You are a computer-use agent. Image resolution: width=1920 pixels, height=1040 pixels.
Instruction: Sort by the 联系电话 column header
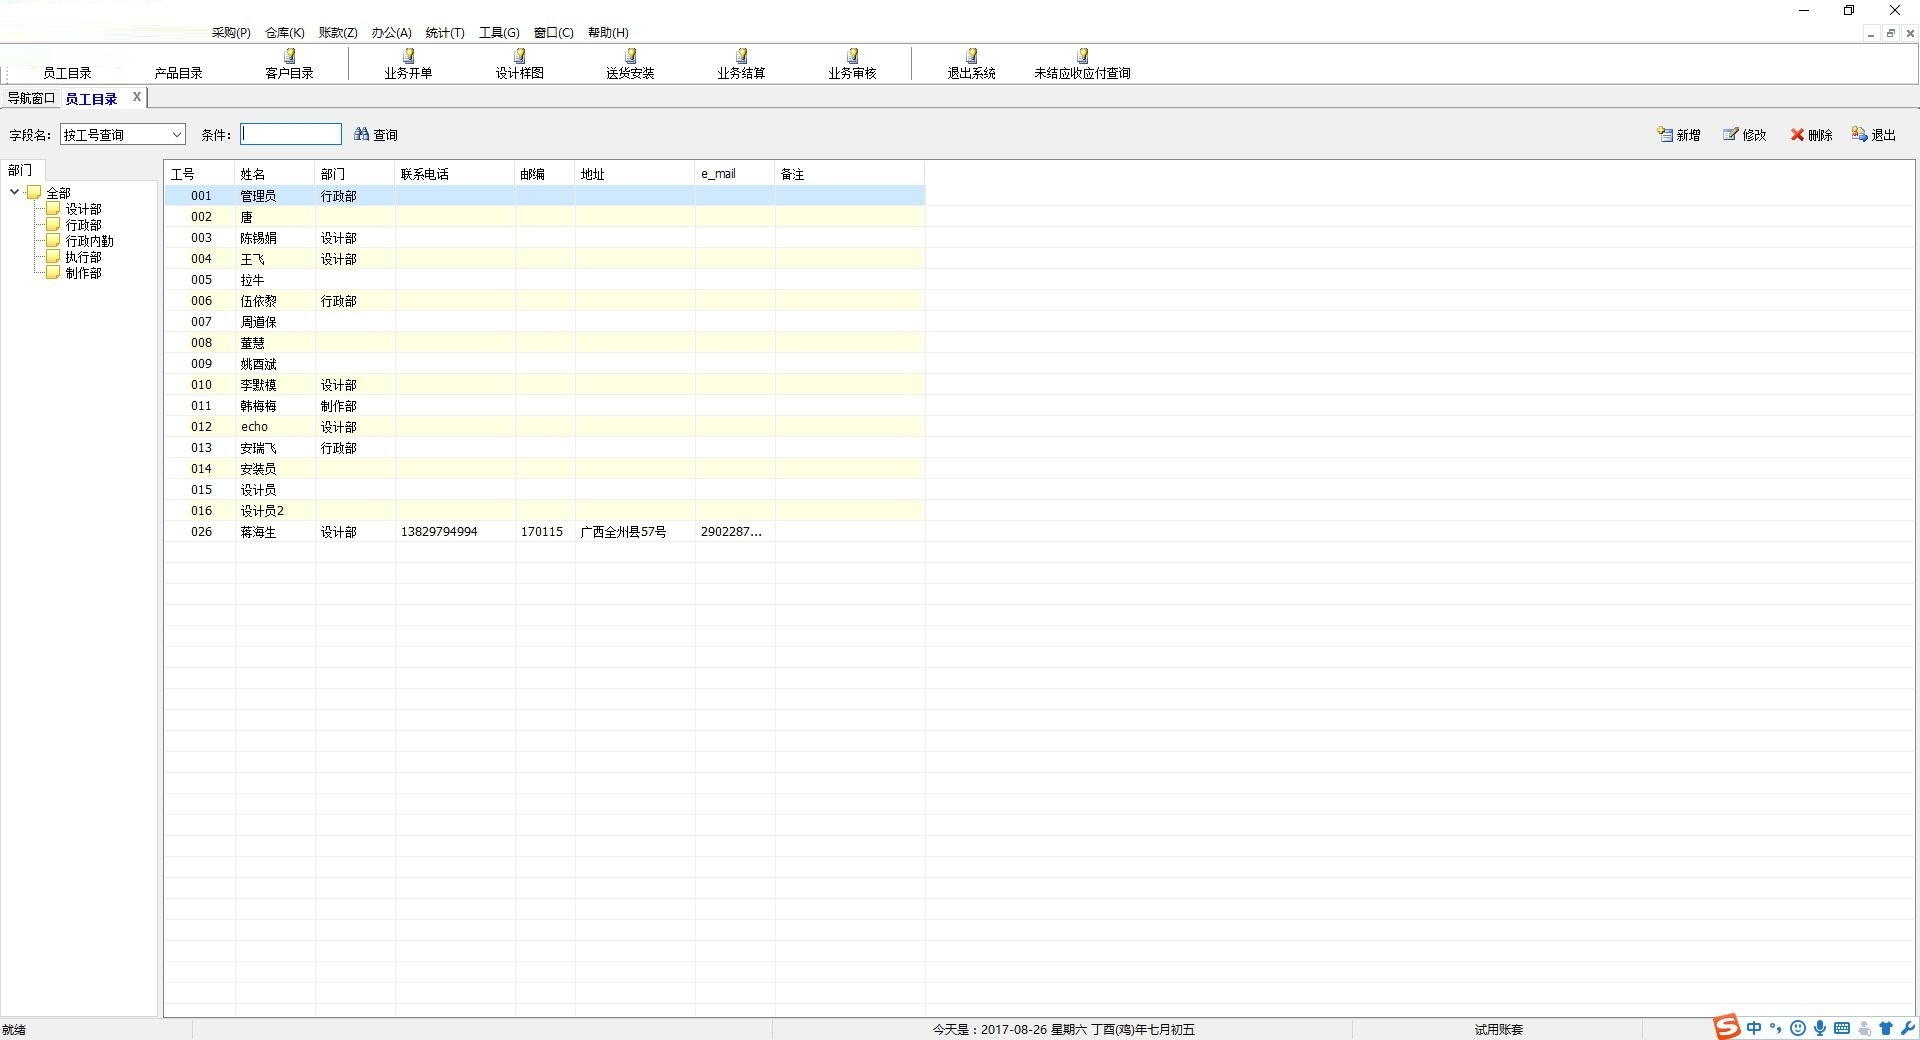(x=455, y=174)
